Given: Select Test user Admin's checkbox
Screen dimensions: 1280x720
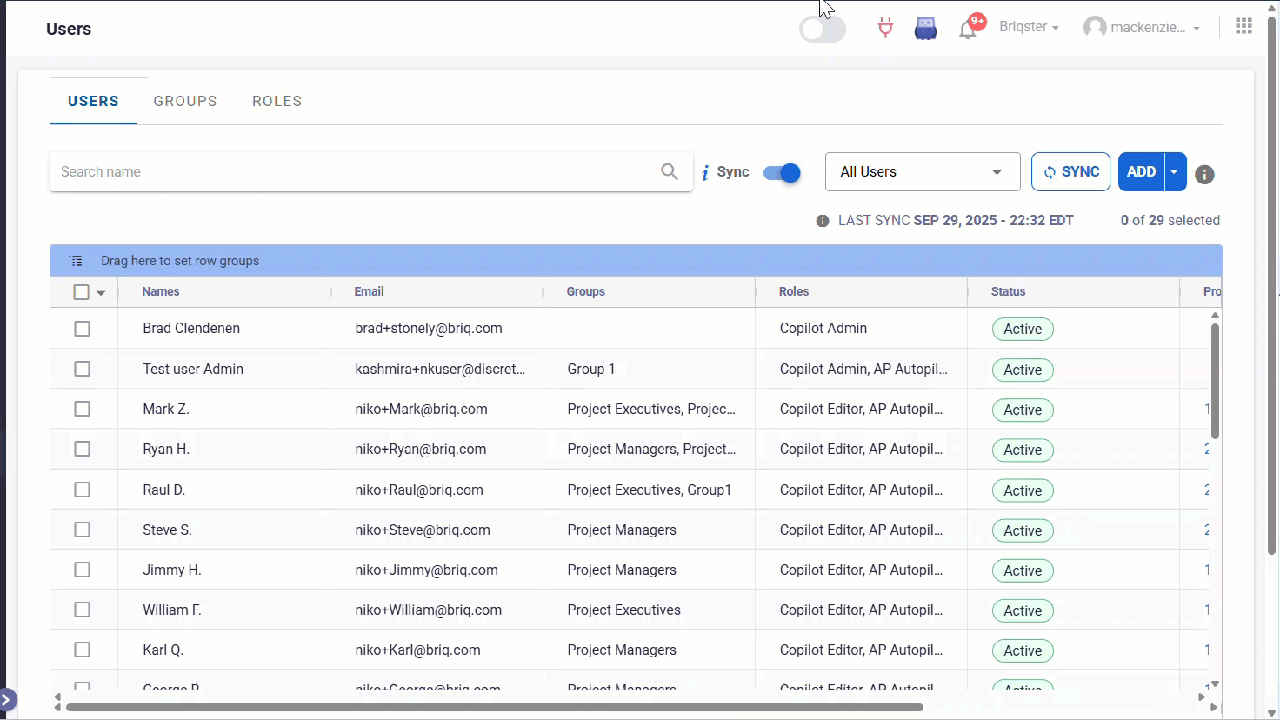Looking at the screenshot, I should pos(82,369).
